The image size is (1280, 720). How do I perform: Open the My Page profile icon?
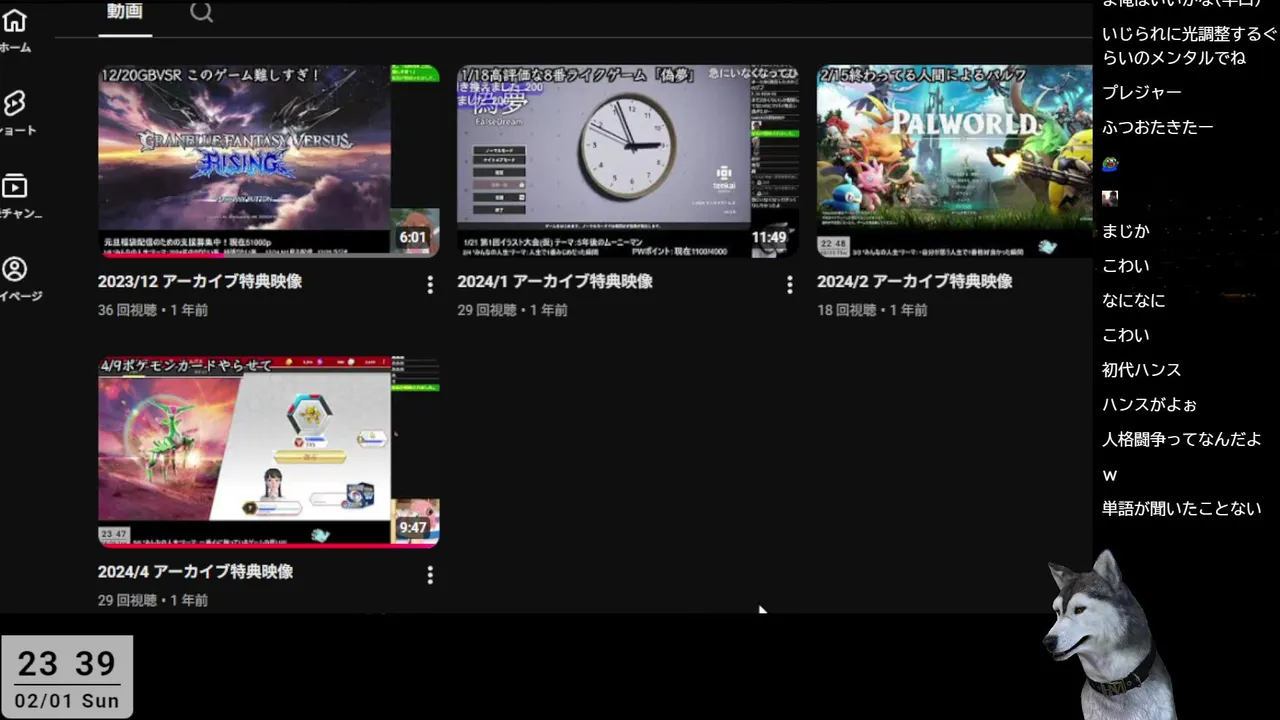(15, 269)
